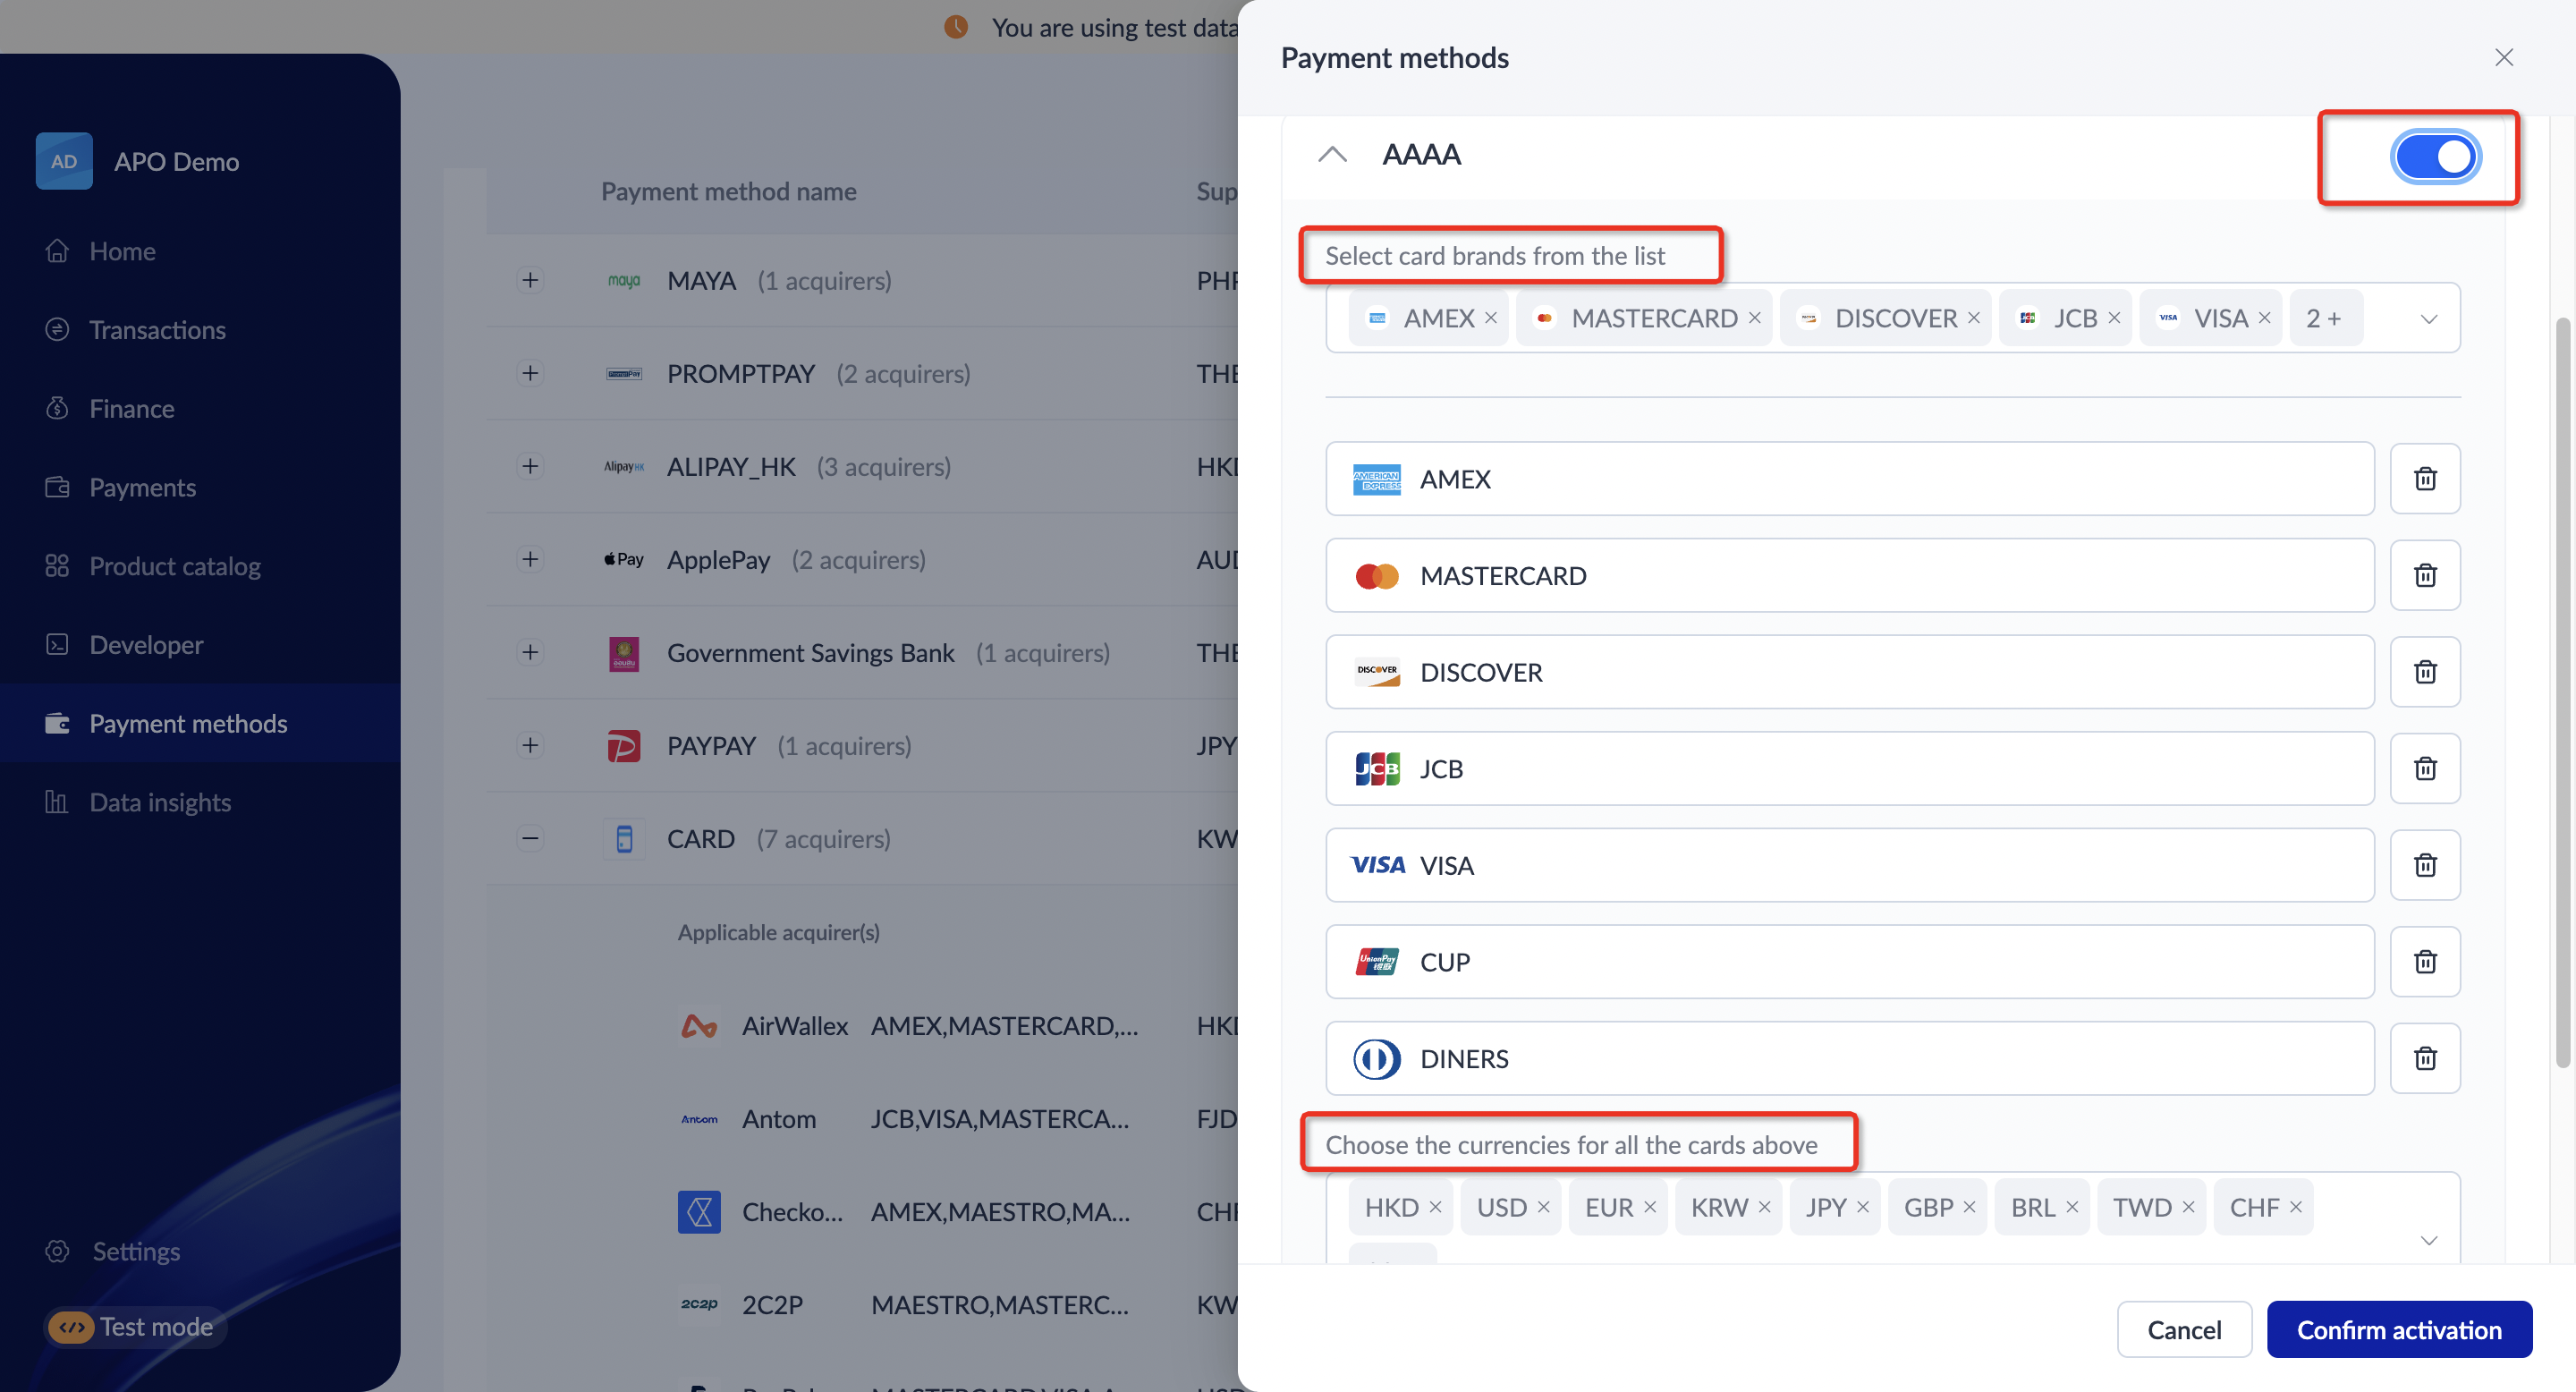
Task: Remove the HKD currency tag
Action: tap(1435, 1207)
